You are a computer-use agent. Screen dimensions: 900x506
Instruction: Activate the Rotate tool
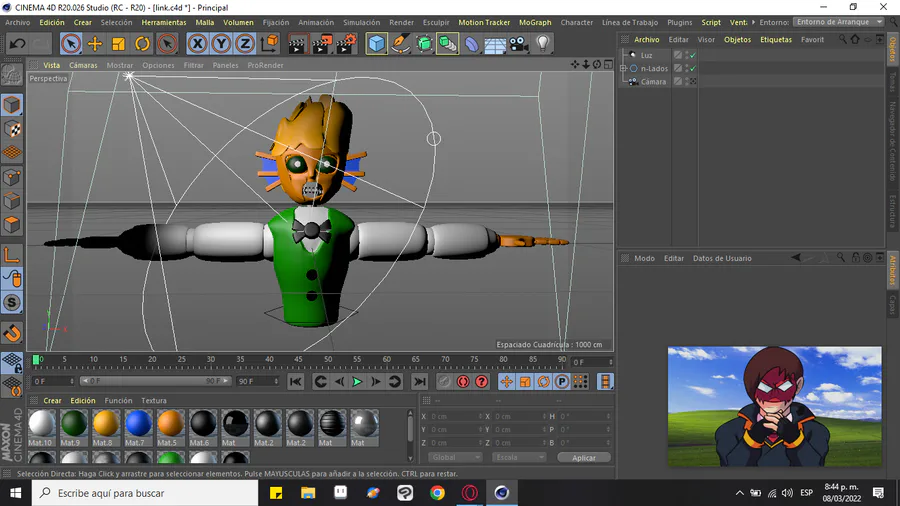click(142, 44)
